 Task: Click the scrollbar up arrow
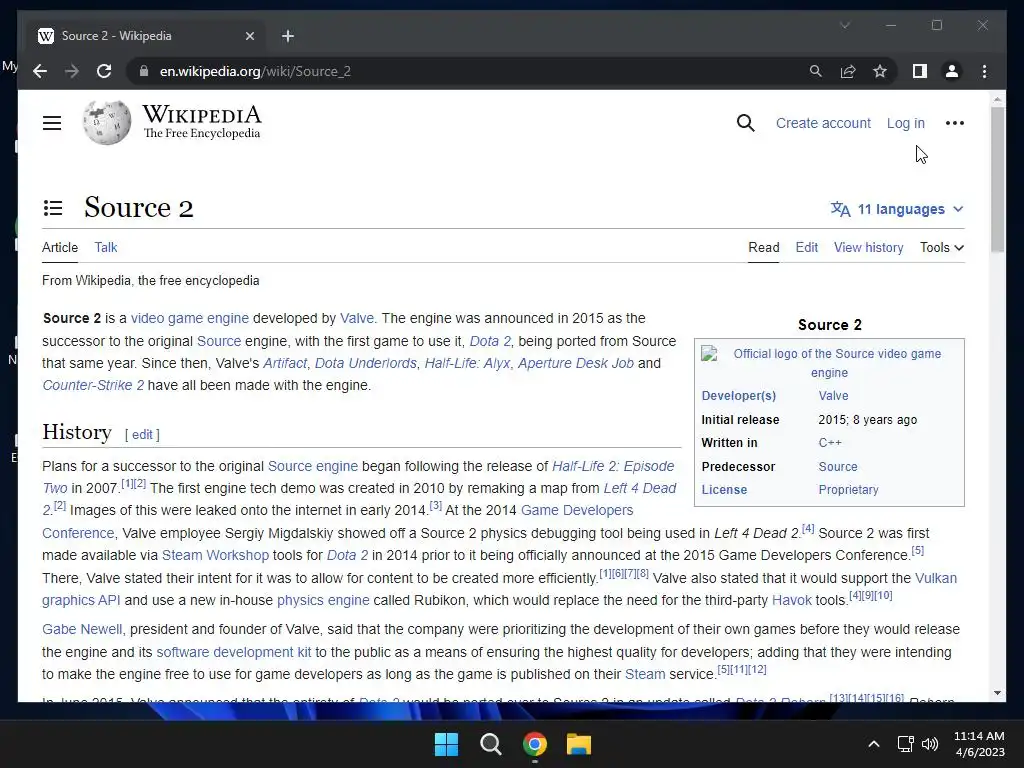coord(997,100)
